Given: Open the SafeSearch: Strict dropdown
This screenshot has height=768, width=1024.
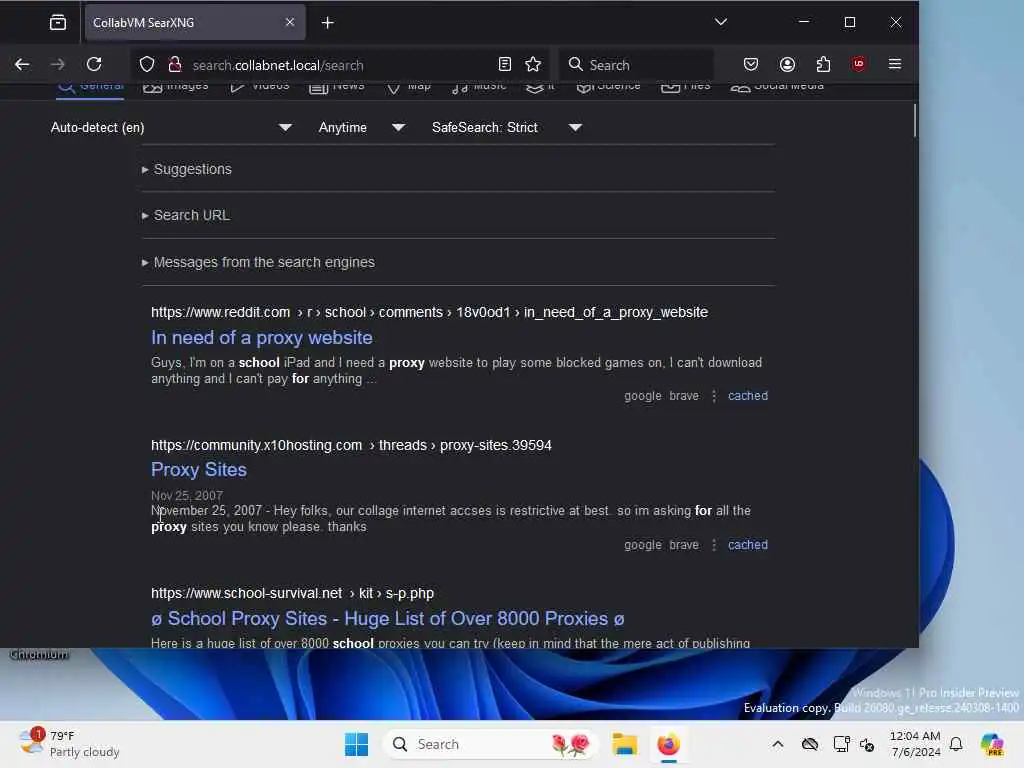Looking at the screenshot, I should point(506,127).
